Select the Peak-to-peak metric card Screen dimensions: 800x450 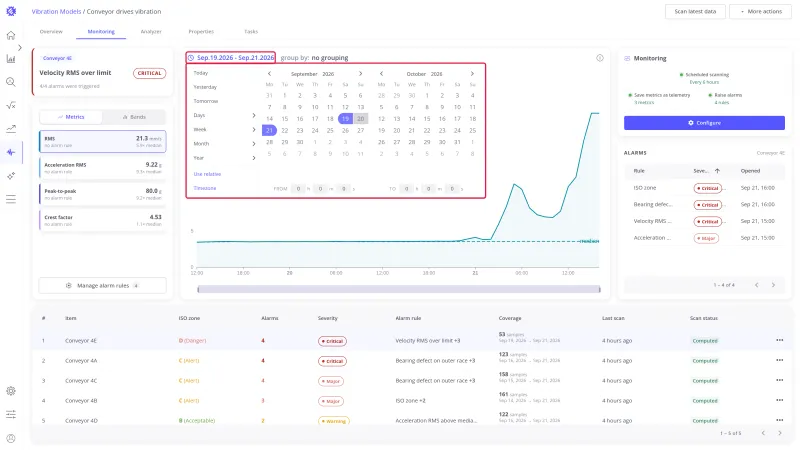pos(103,194)
